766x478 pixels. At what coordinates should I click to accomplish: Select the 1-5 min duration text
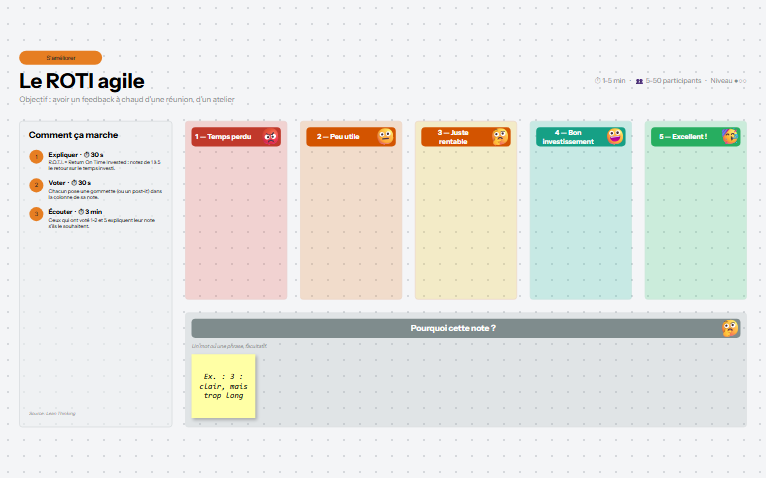pos(614,81)
